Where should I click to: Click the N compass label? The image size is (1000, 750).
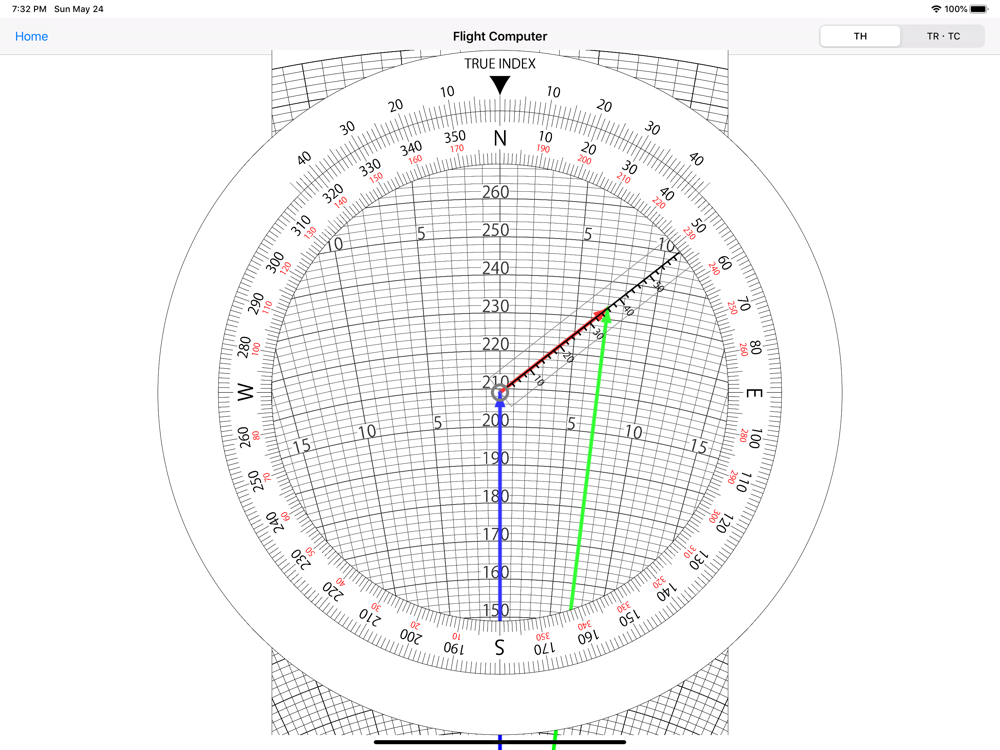[500, 138]
